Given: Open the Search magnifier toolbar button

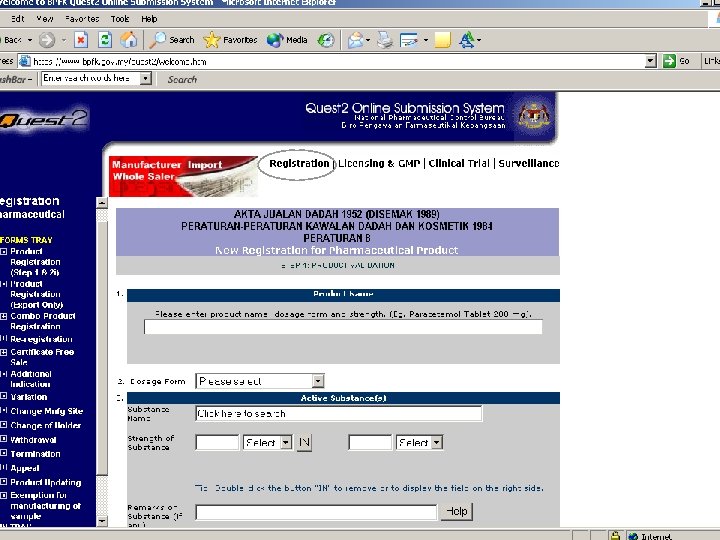Looking at the screenshot, I should (172, 40).
